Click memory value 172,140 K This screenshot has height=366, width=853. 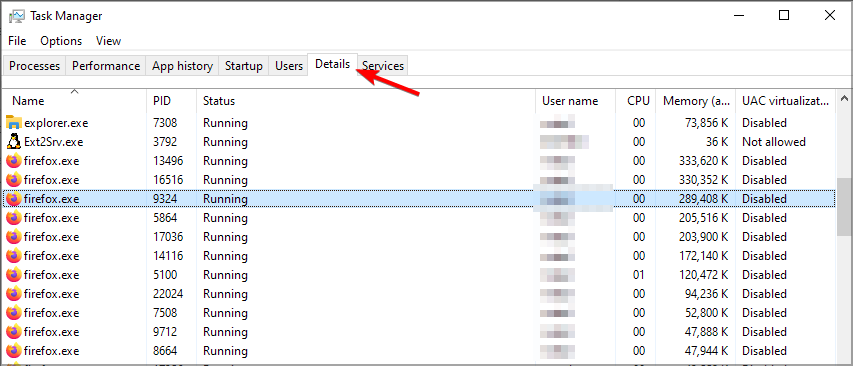coord(703,256)
